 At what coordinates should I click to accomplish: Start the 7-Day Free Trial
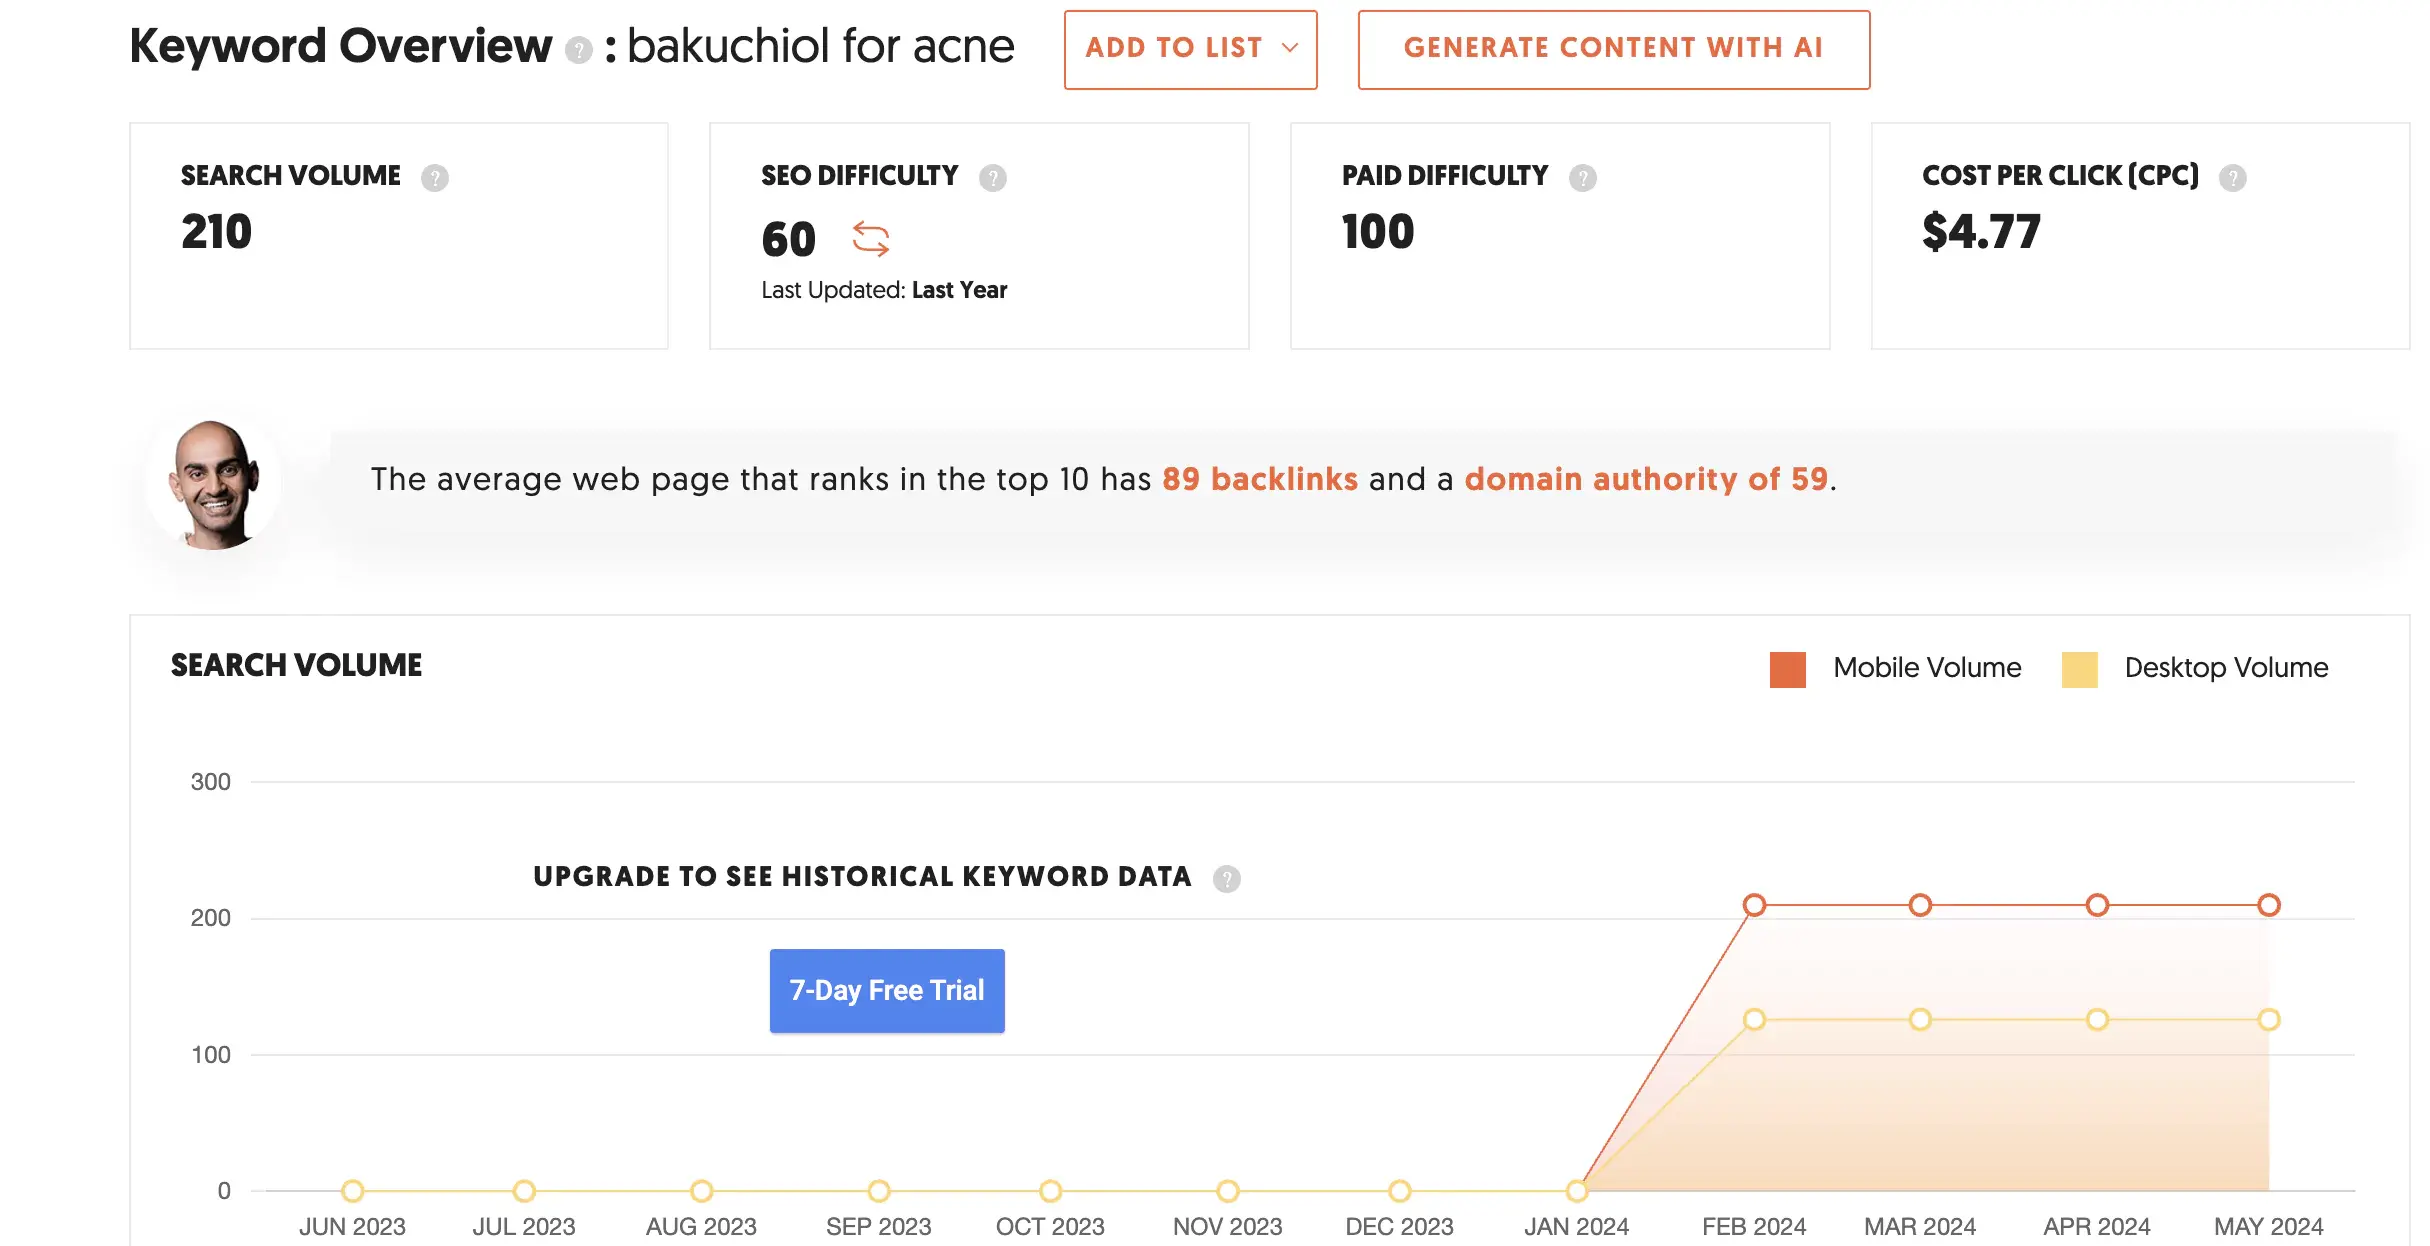(x=887, y=990)
